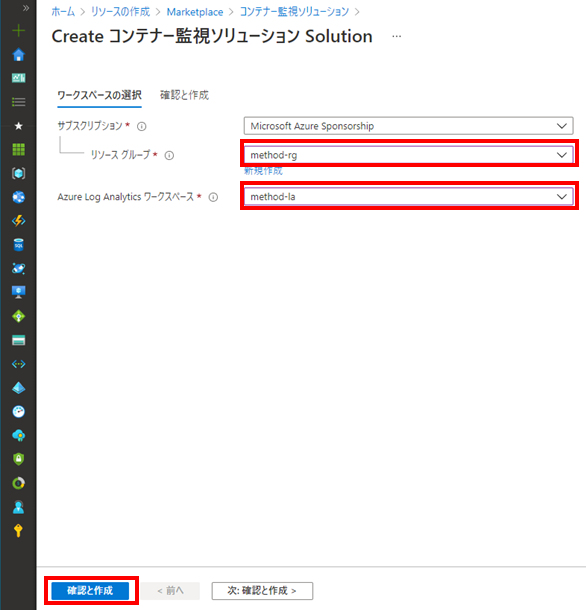Switch to 確認と作成 tab
This screenshot has width=586, height=610.
pyautogui.click(x=184, y=95)
